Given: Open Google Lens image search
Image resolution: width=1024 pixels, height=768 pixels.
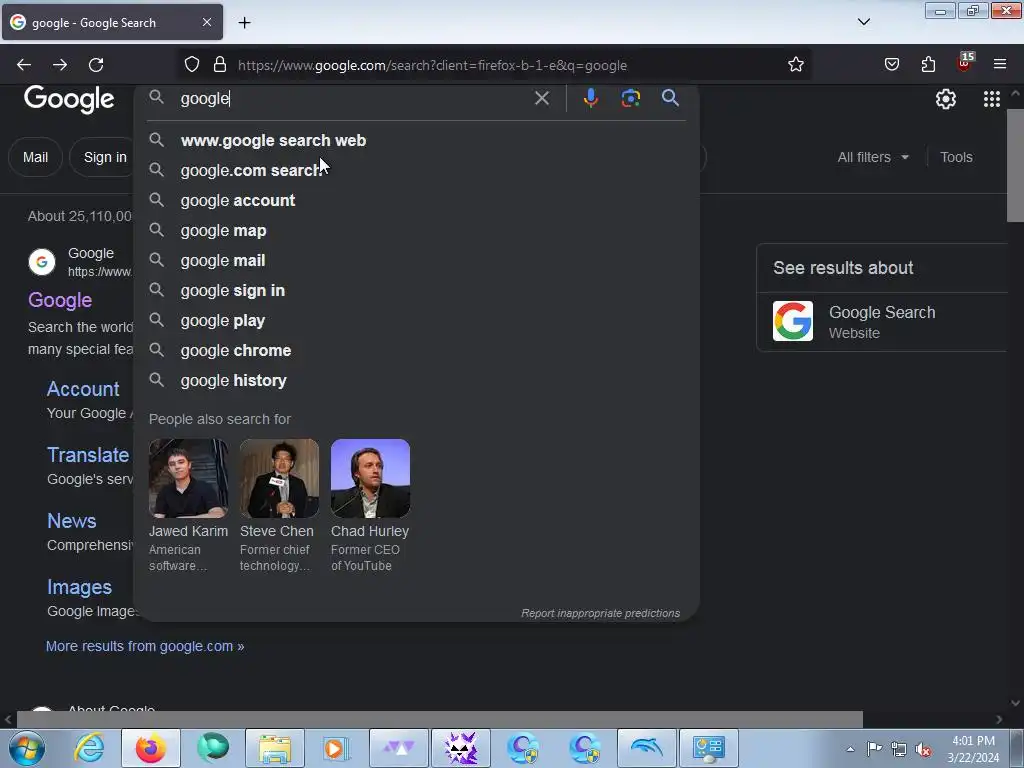Looking at the screenshot, I should point(630,98).
